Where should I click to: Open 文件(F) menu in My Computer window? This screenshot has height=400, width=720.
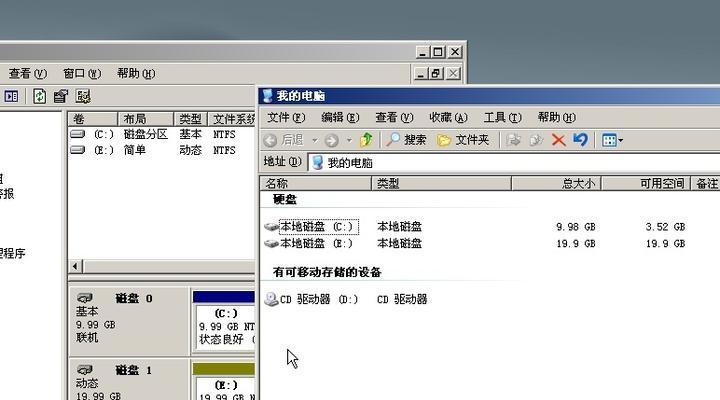286,118
